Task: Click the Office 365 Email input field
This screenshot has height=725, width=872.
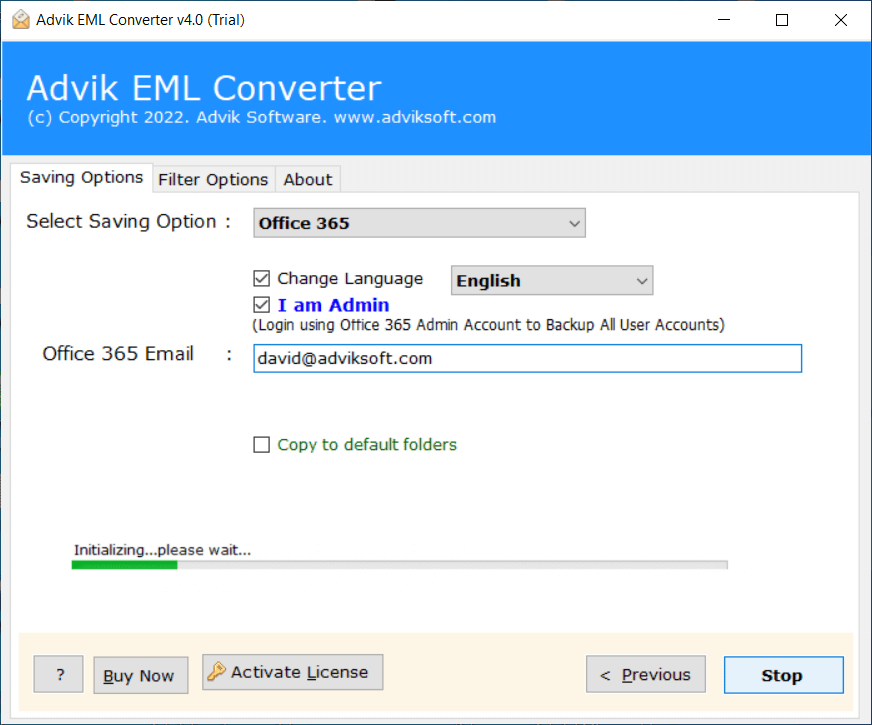Action: (x=527, y=358)
